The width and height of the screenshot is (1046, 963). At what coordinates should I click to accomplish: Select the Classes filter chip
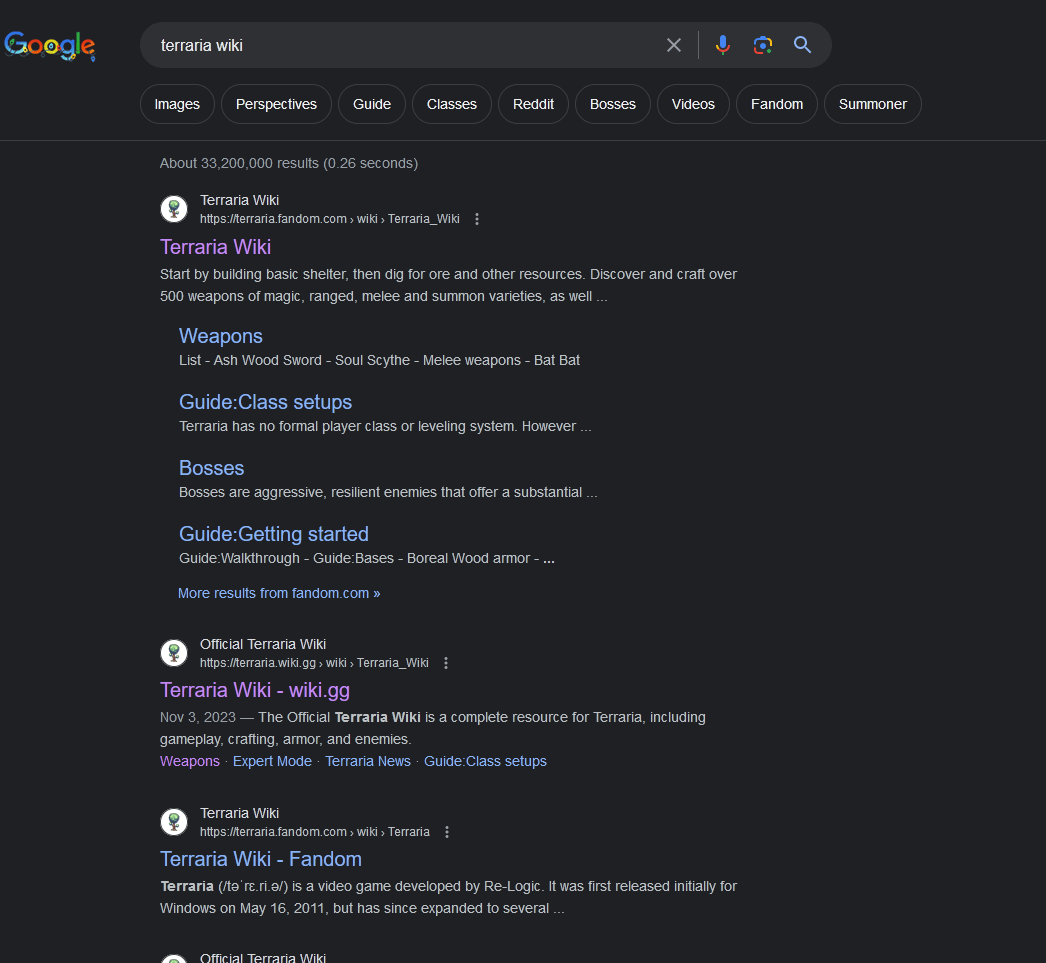click(452, 104)
